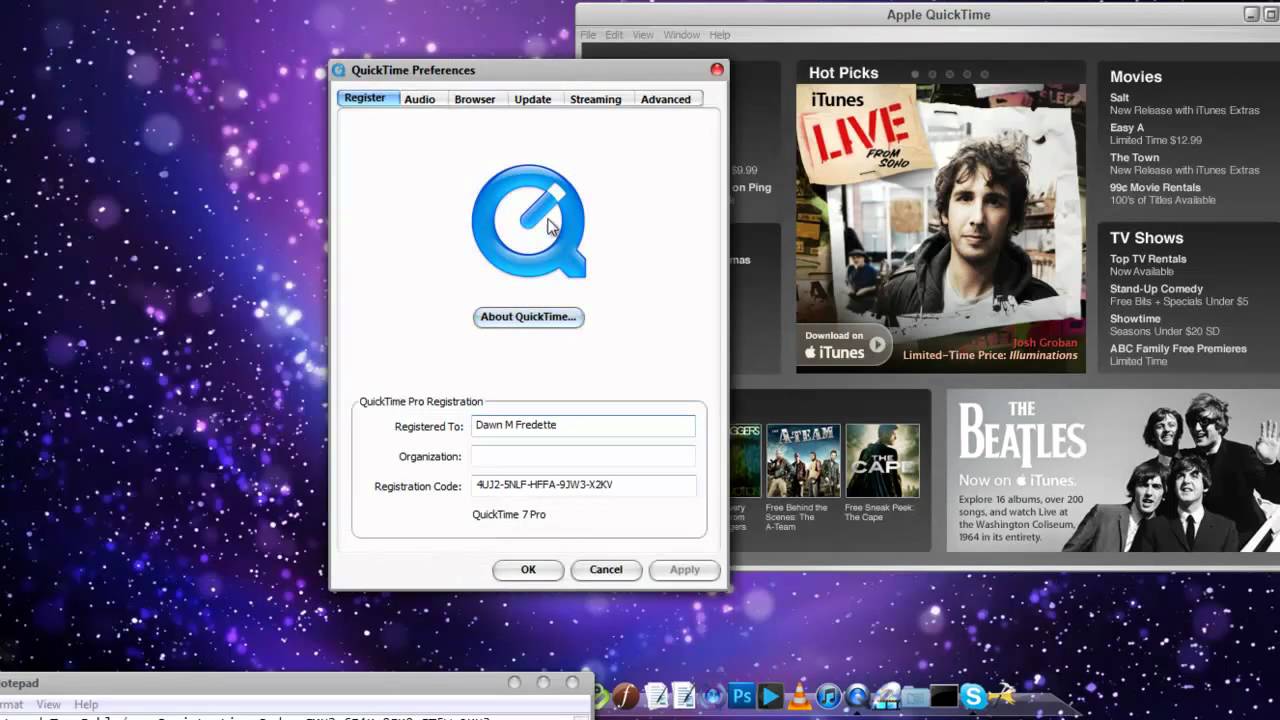Open The A-Team behind the scenes thumbnail
1280x720 pixels.
(x=803, y=461)
